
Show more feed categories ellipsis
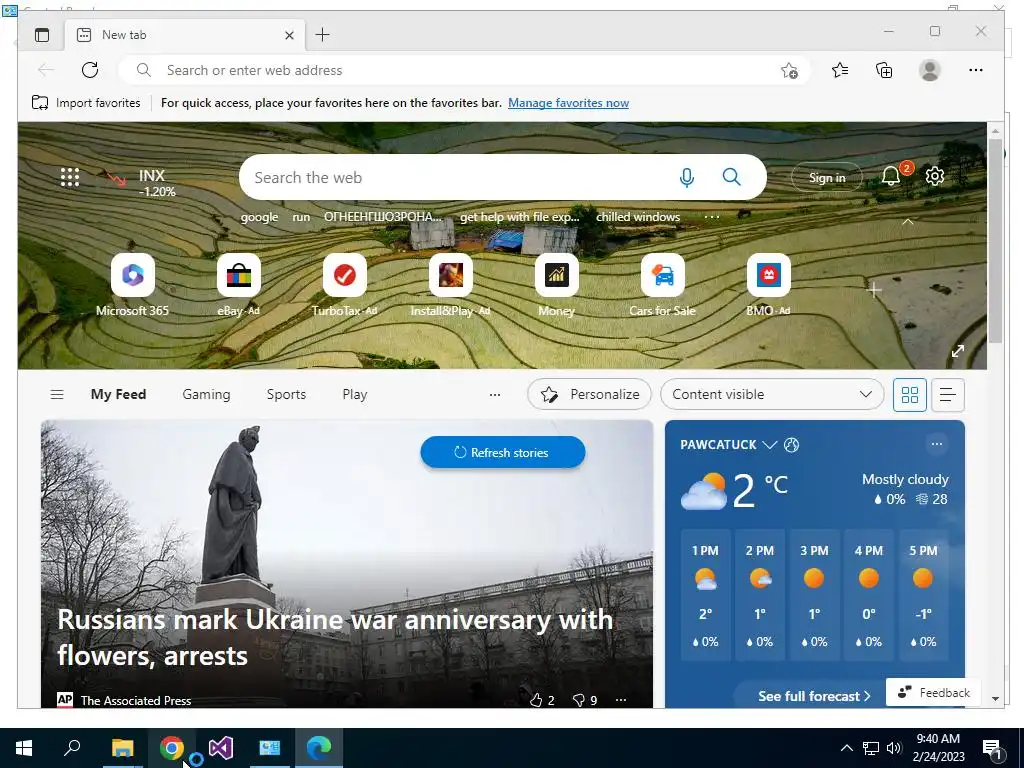[495, 394]
